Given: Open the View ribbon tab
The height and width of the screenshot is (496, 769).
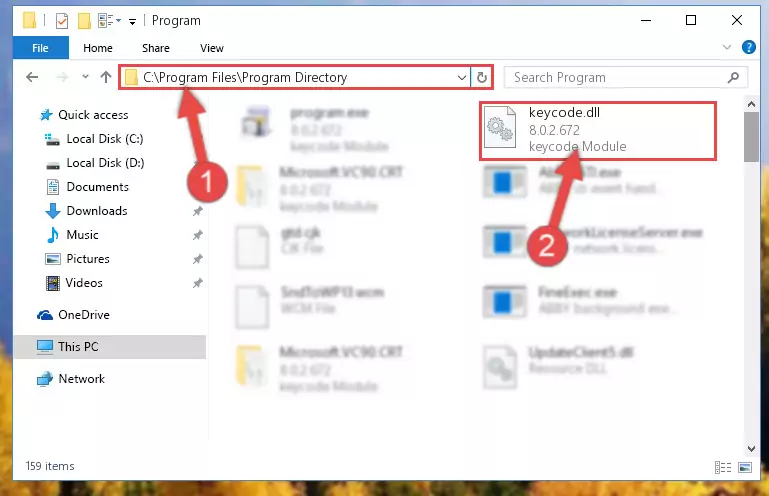Looking at the screenshot, I should [x=211, y=48].
